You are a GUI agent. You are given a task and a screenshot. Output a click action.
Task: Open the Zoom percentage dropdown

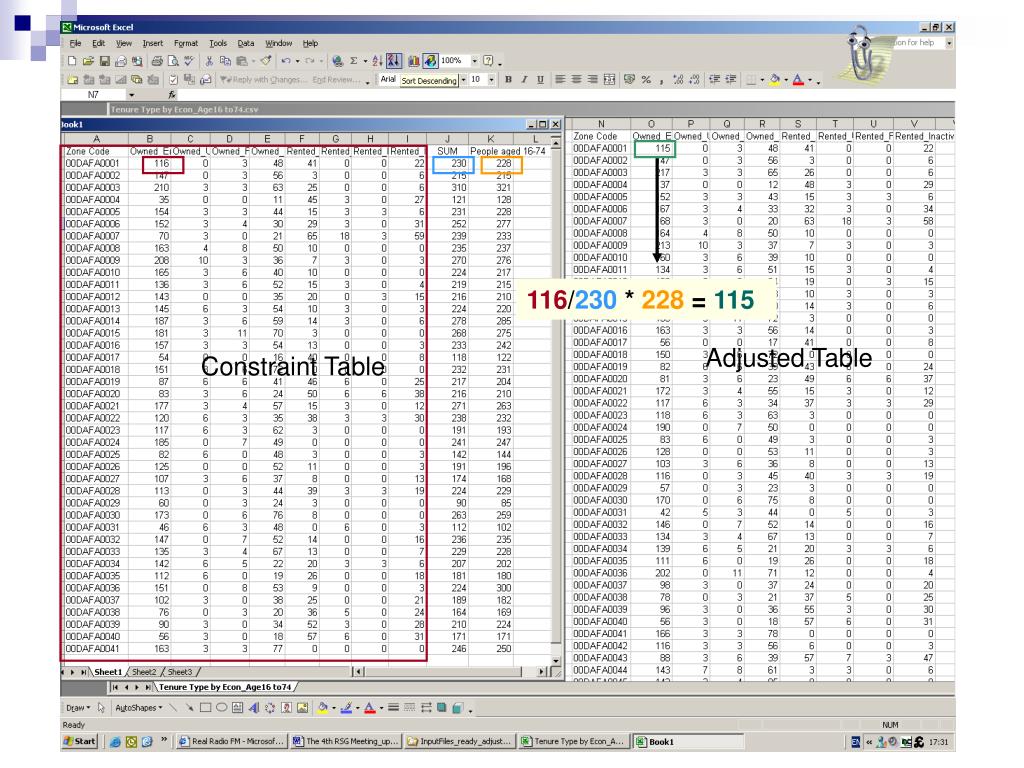475,61
